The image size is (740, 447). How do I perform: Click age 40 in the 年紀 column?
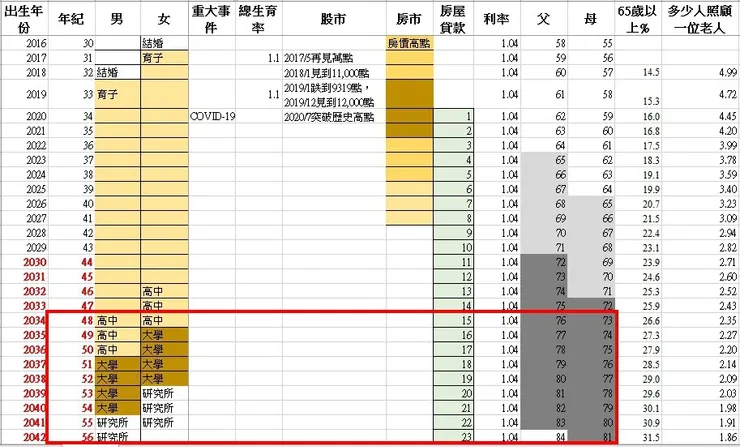71,204
